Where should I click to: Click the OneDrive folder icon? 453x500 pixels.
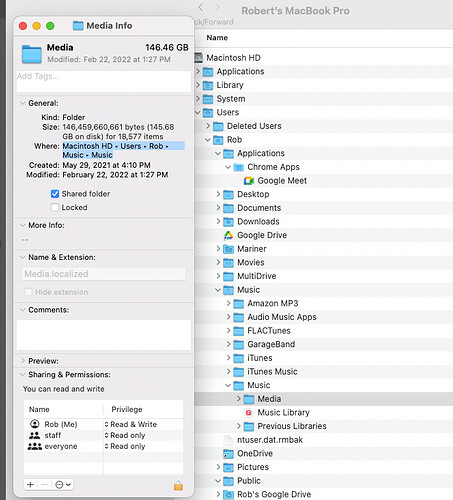(228, 454)
